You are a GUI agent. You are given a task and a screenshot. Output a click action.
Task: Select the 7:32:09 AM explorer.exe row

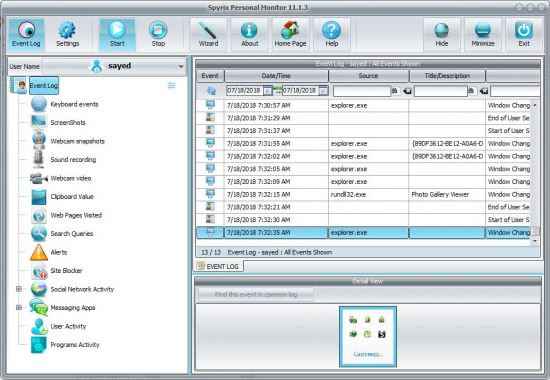pyautogui.click(x=363, y=181)
